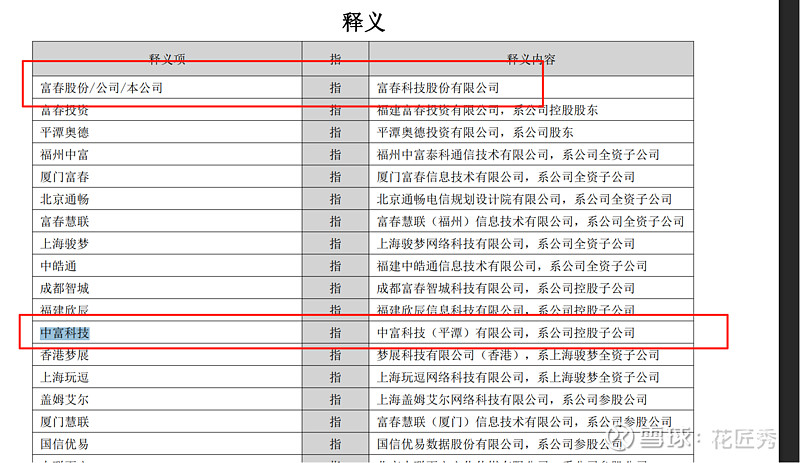Click 平潭奥德投资有限公司，系公司股东
The width and height of the screenshot is (800, 463).
point(475,133)
